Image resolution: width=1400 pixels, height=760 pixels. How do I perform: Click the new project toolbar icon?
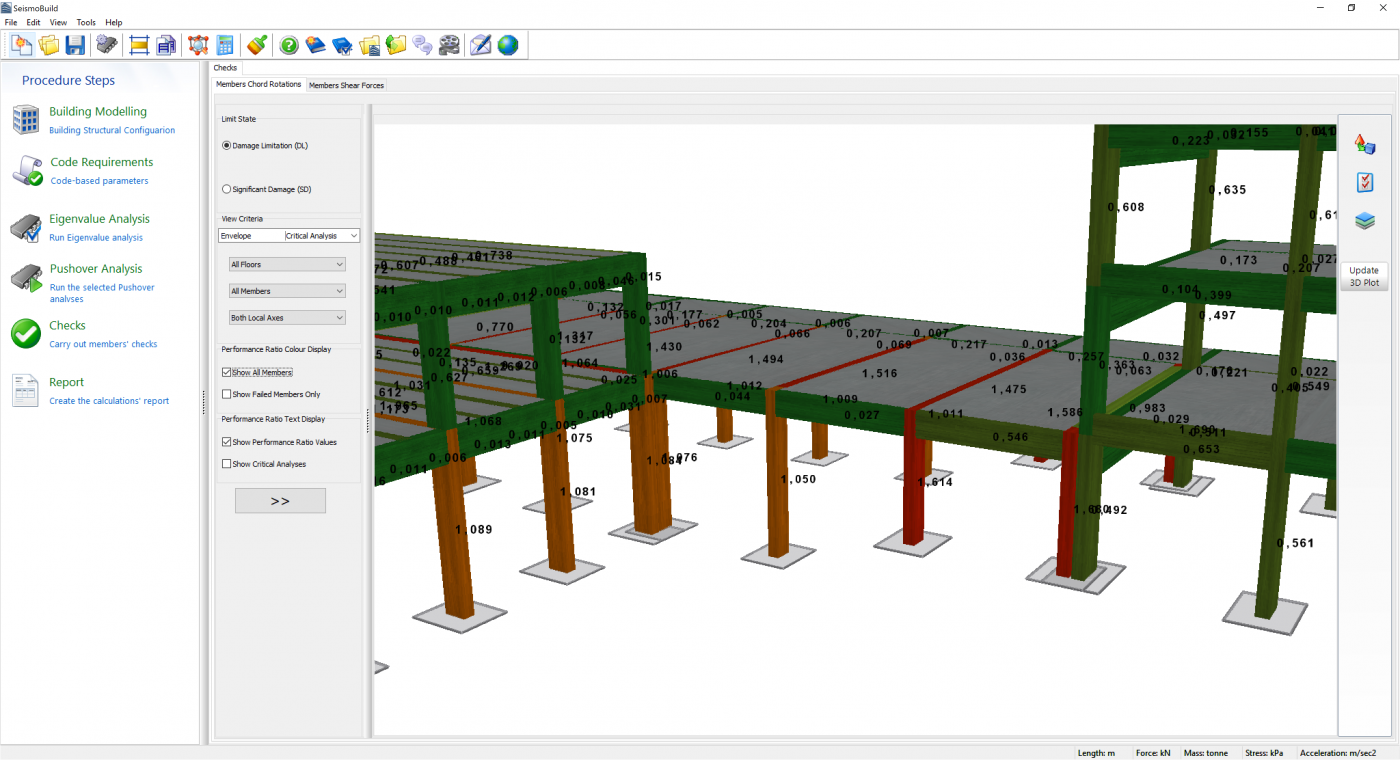click(21, 45)
